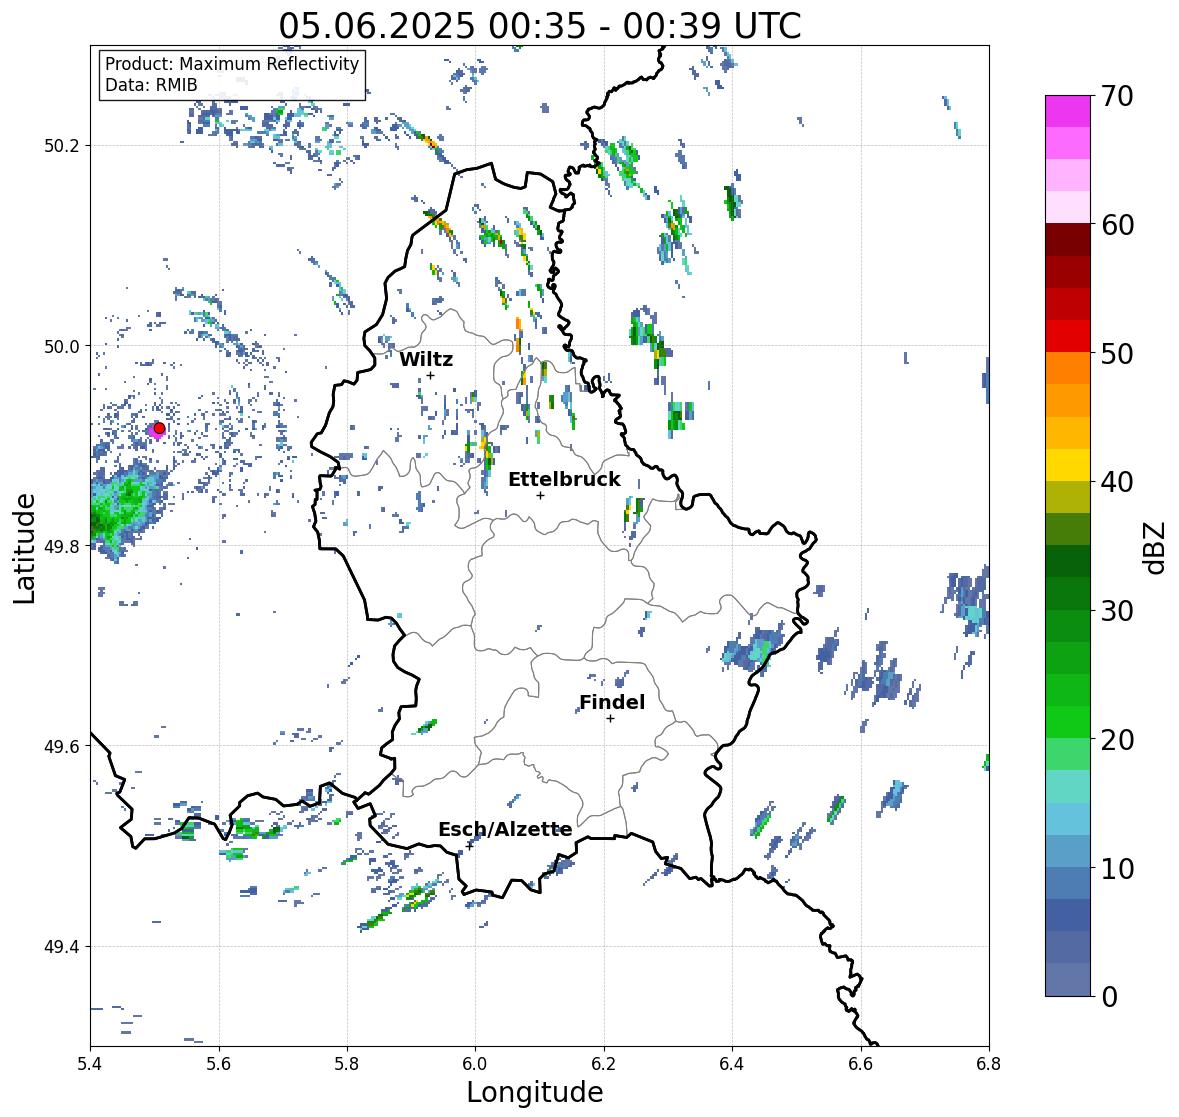Click the yellow 40 dBZ band on the colorbar
This screenshot has height=1117, width=1179.
coord(1068,465)
